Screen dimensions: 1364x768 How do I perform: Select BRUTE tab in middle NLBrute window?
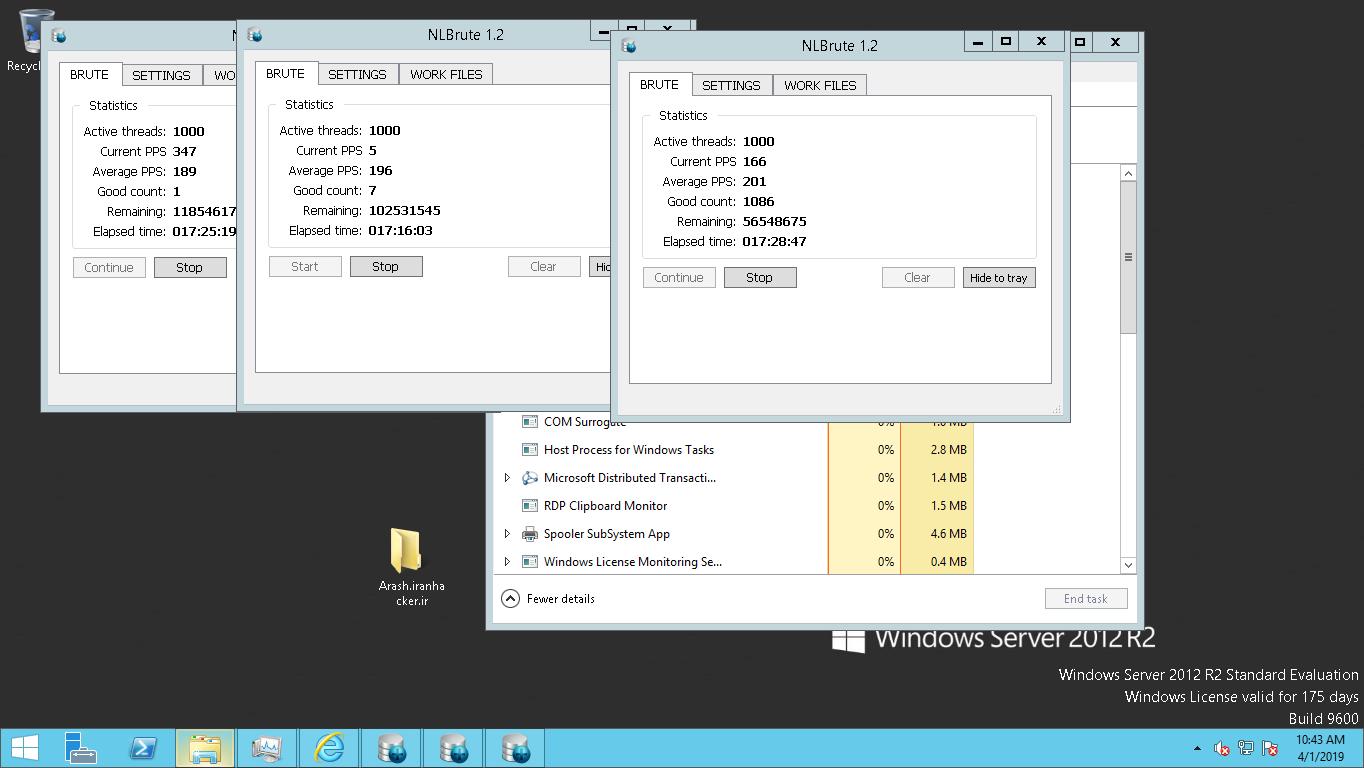285,74
